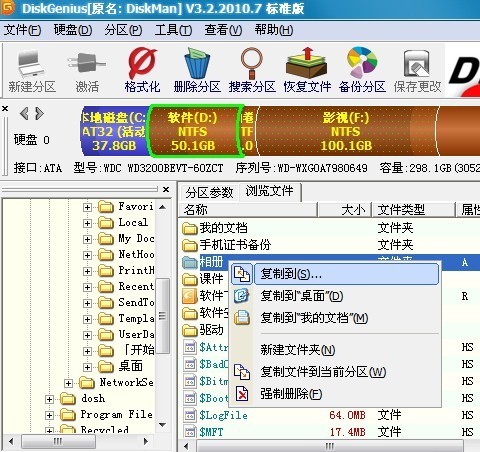Launch the 恢复文件 file recovery tool
The width and height of the screenshot is (480, 452).
[x=307, y=70]
